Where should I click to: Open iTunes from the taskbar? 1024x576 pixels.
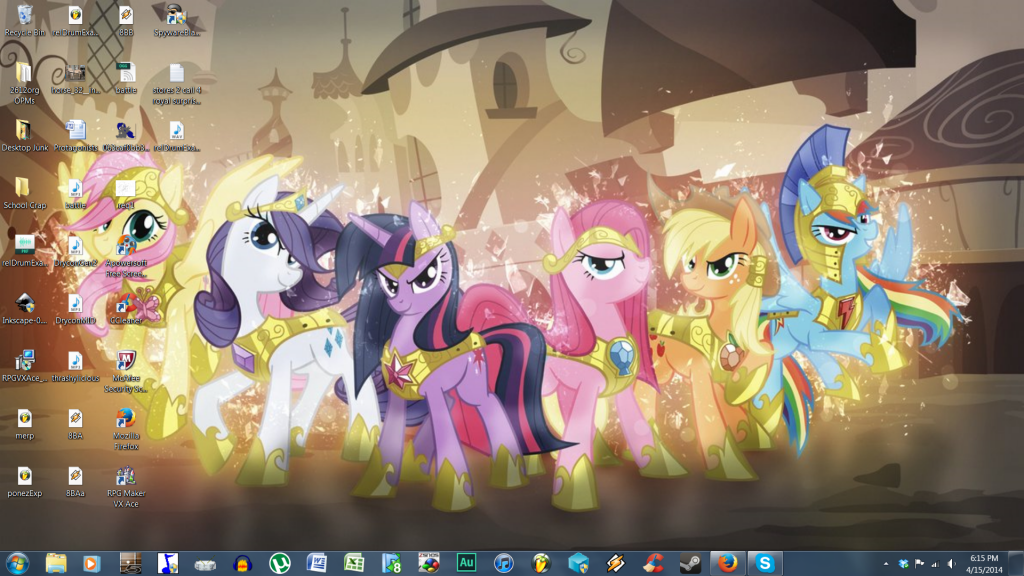pos(504,563)
